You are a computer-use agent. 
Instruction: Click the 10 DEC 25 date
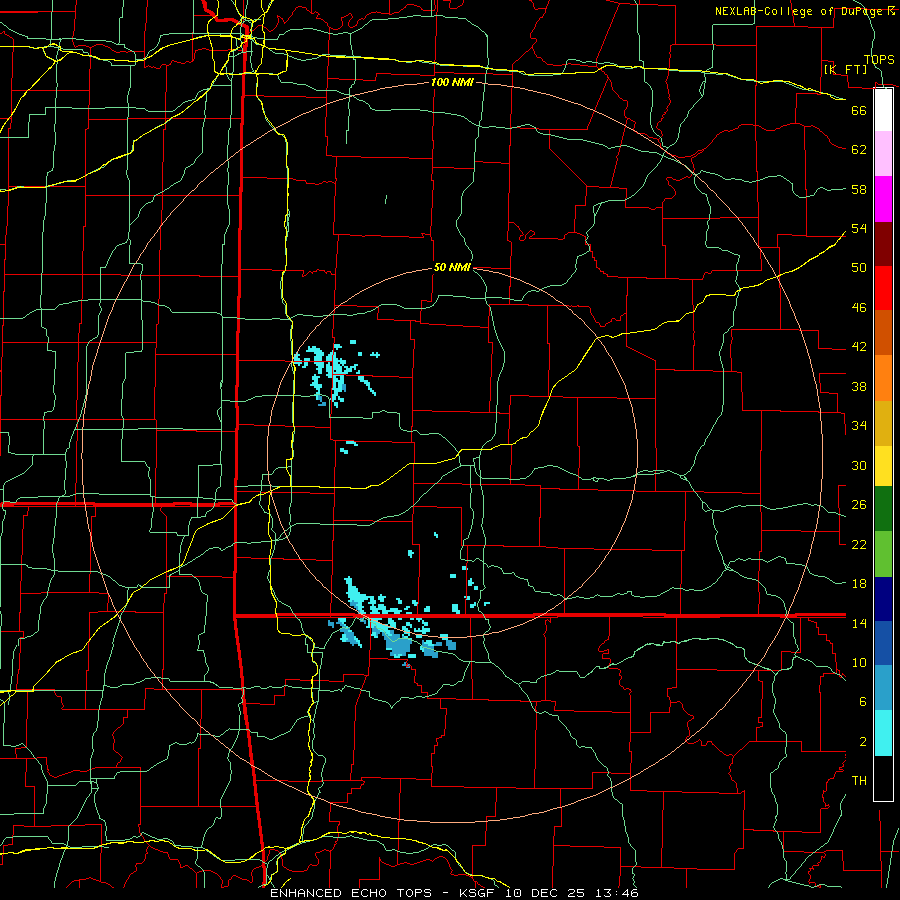(x=545, y=893)
